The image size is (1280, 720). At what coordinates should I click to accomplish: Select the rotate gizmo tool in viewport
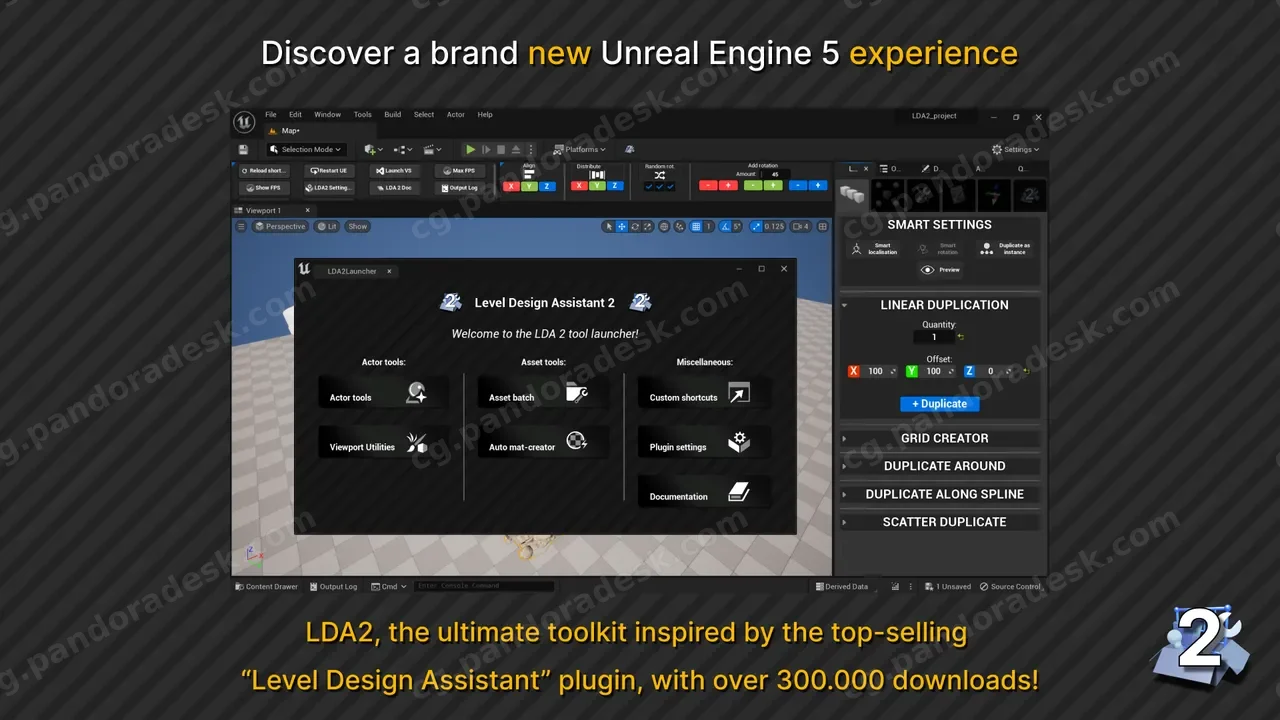(x=635, y=226)
